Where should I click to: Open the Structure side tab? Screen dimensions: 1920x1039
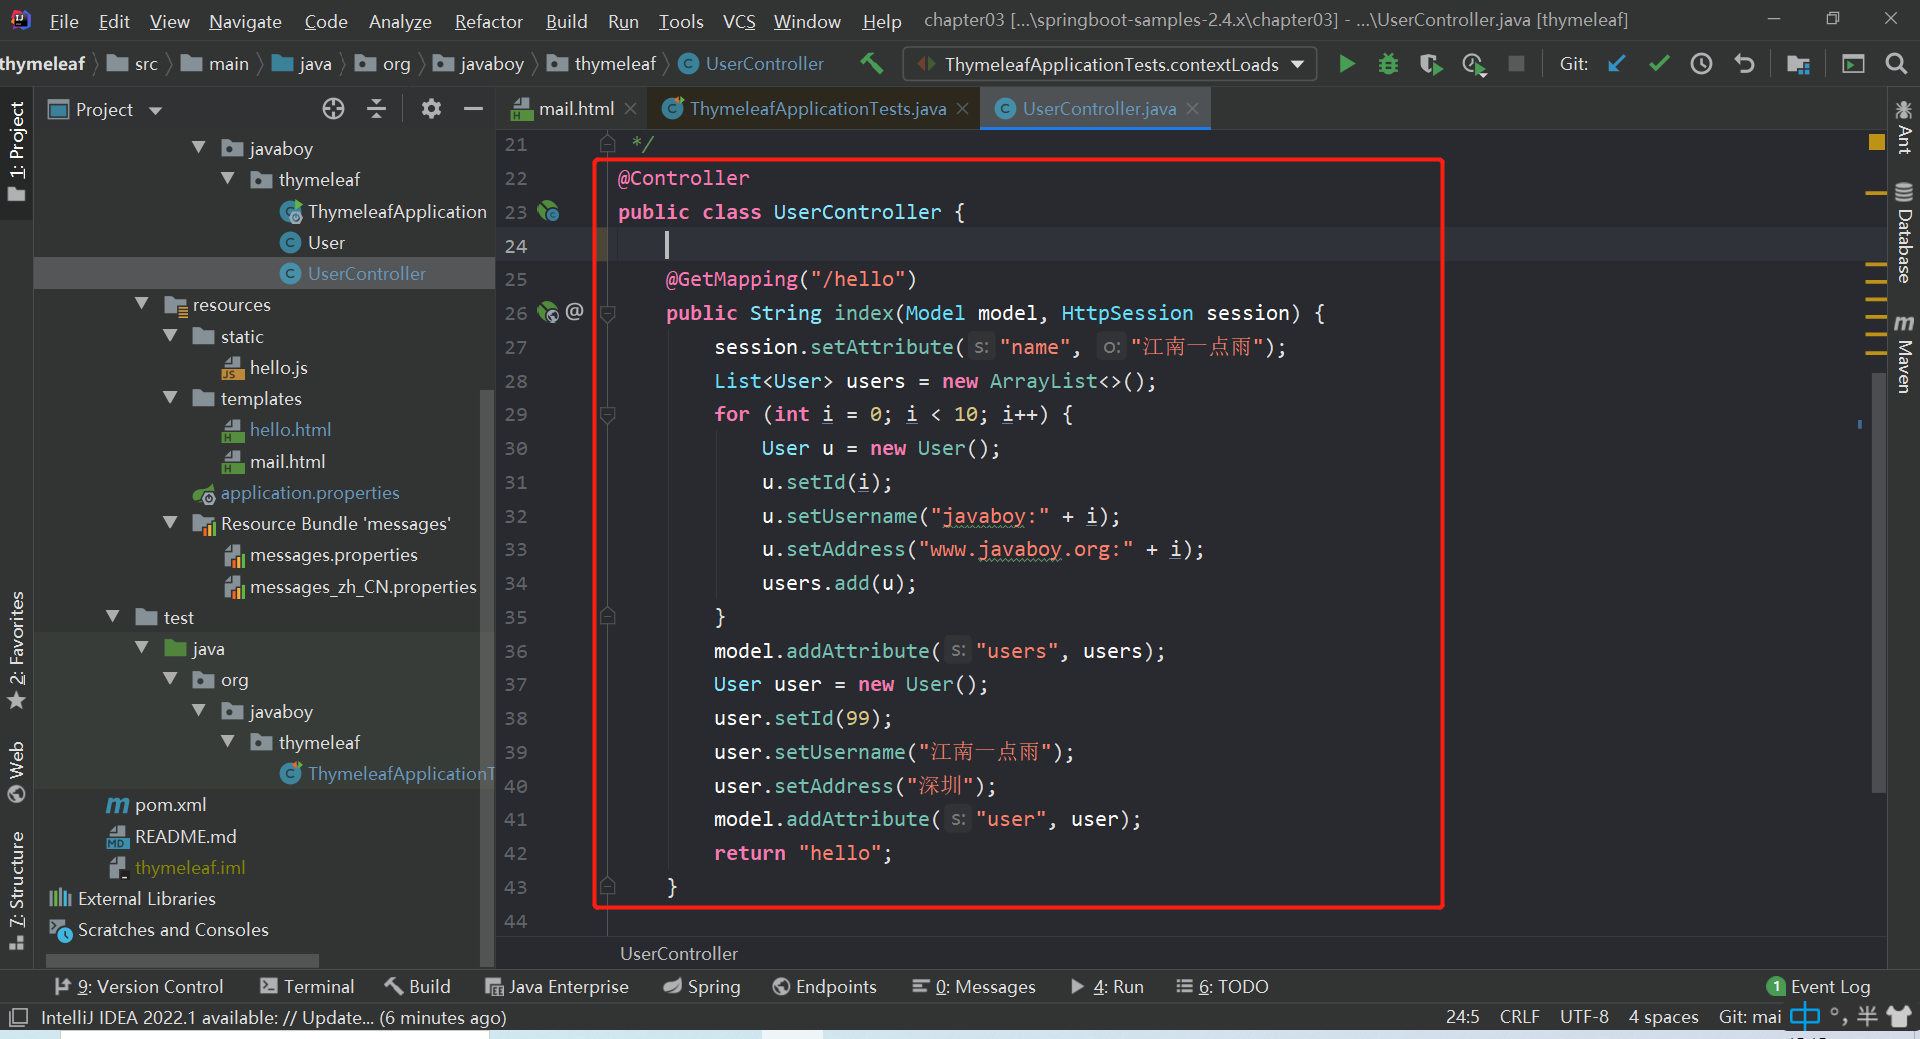(x=16, y=890)
